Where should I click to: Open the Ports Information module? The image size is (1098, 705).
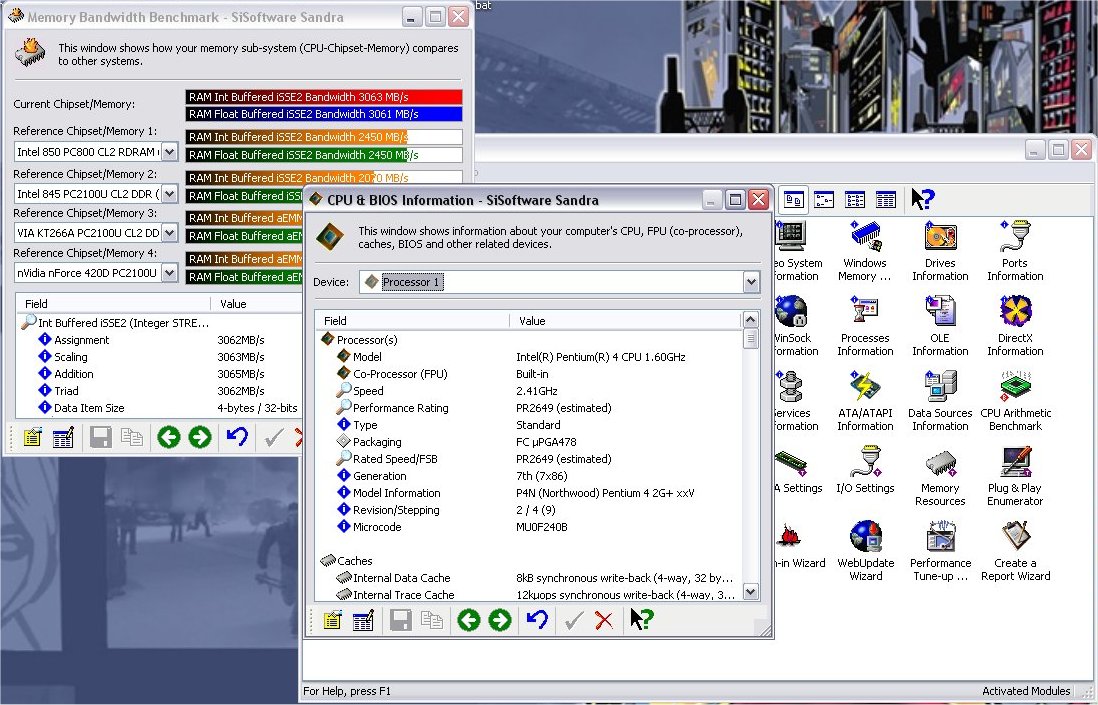pos(1015,251)
